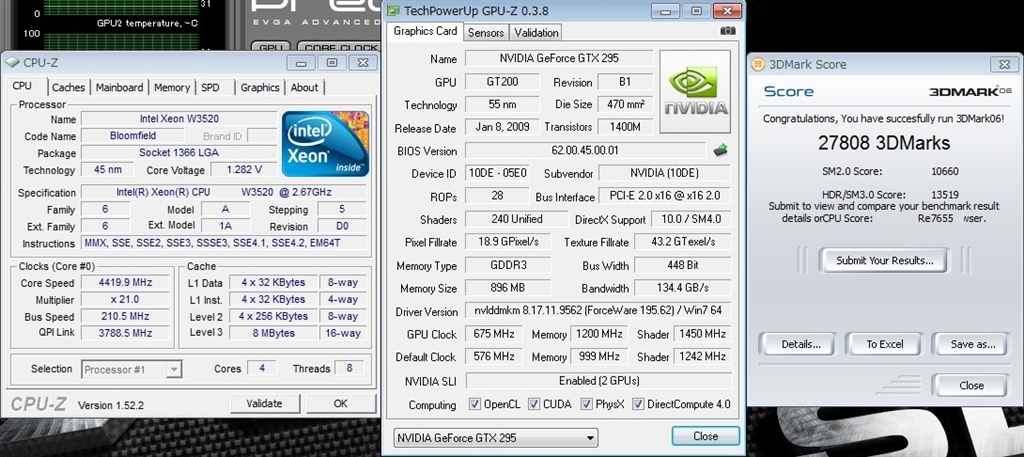Switch to the Sensors tab in GPU-Z
Image resolution: width=1024 pixels, height=457 pixels.
coord(486,33)
